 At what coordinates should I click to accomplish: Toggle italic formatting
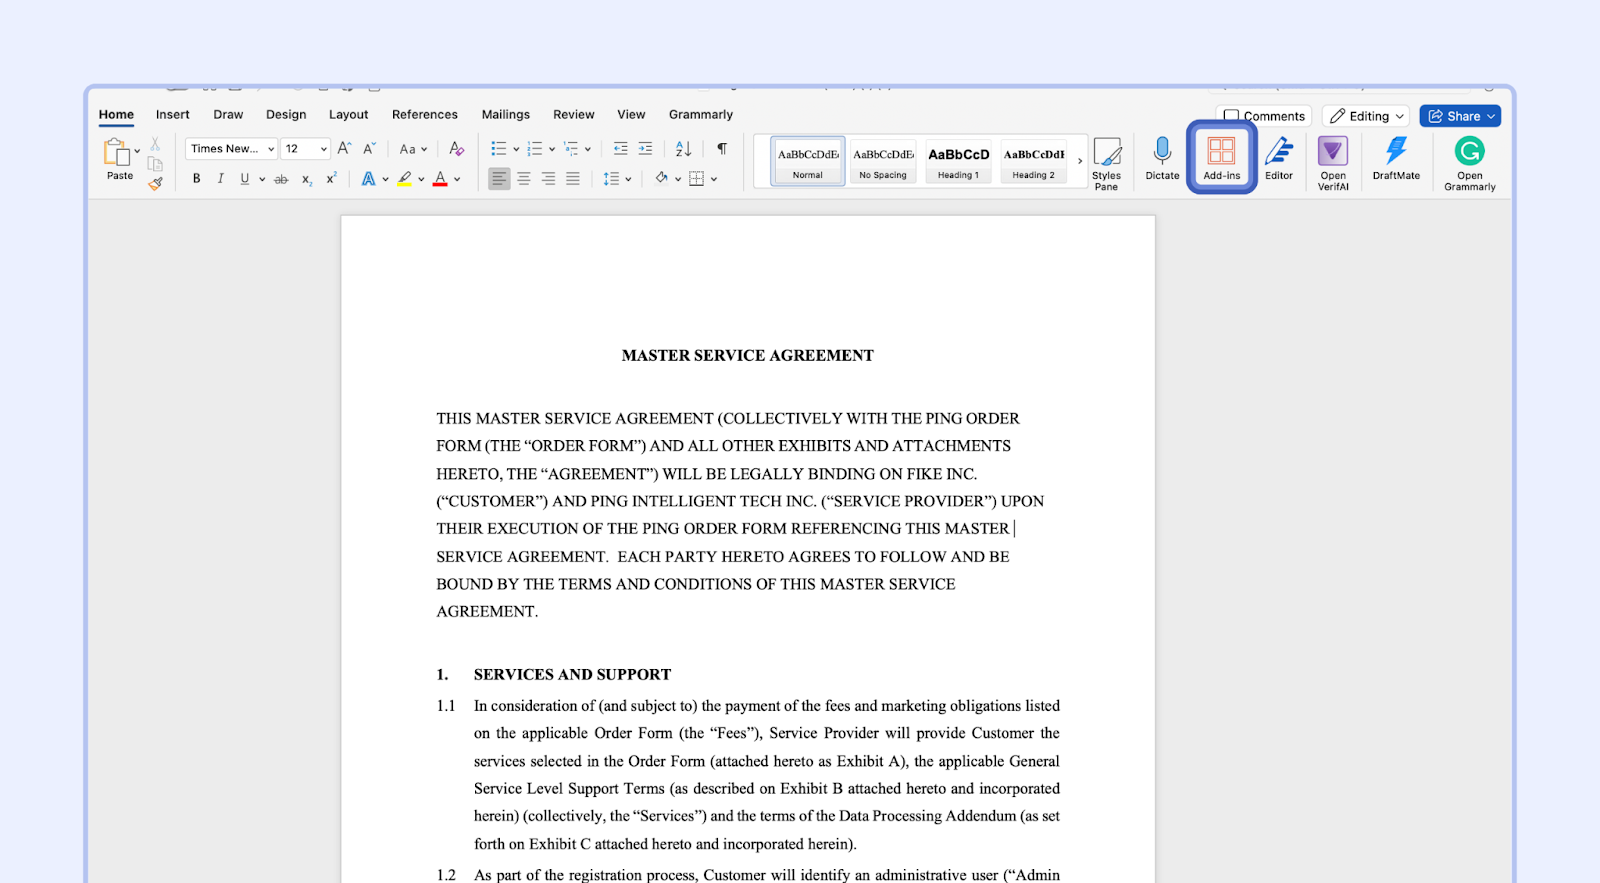point(220,179)
